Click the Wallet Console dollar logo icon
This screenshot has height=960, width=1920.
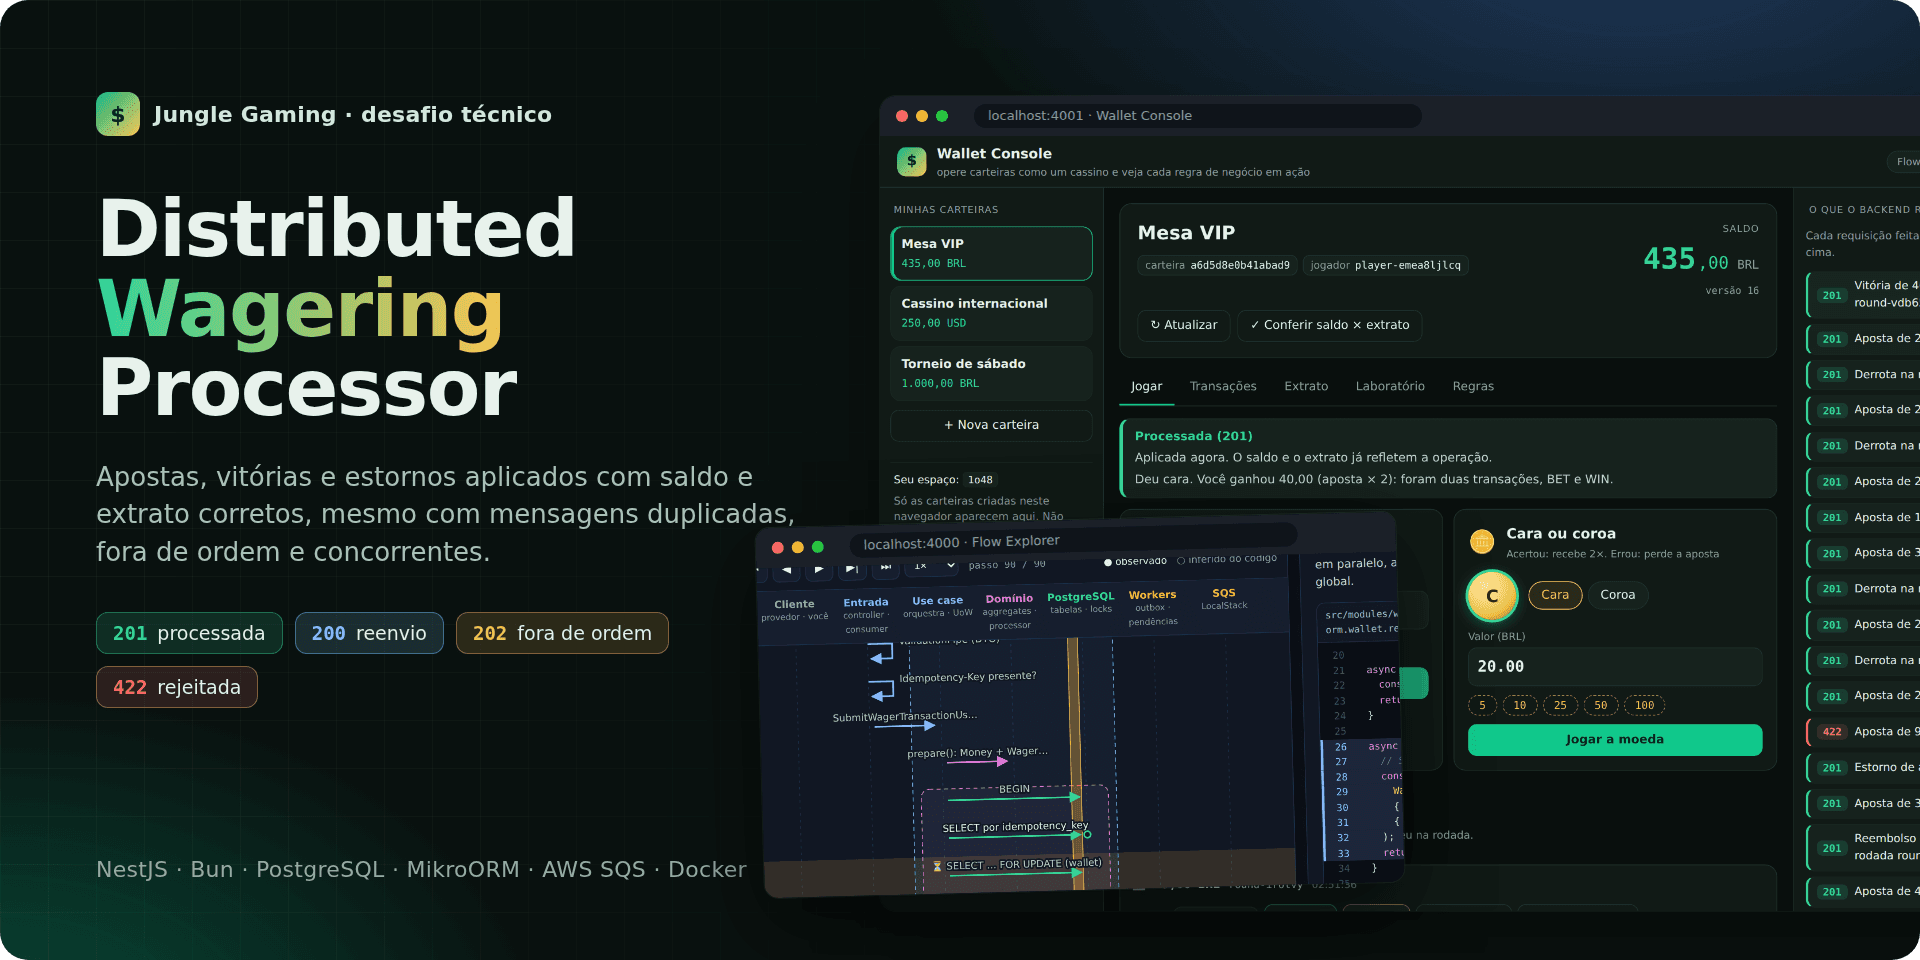[911, 161]
